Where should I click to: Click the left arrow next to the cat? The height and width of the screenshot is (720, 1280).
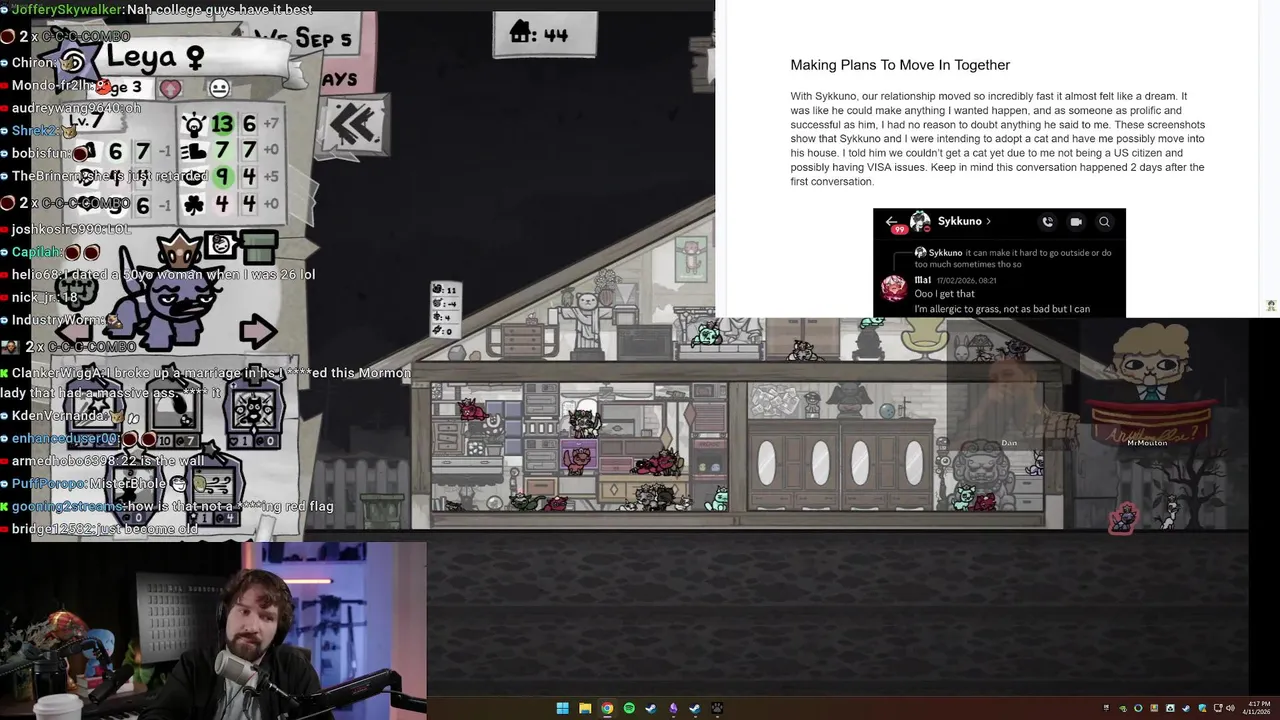pos(75,331)
